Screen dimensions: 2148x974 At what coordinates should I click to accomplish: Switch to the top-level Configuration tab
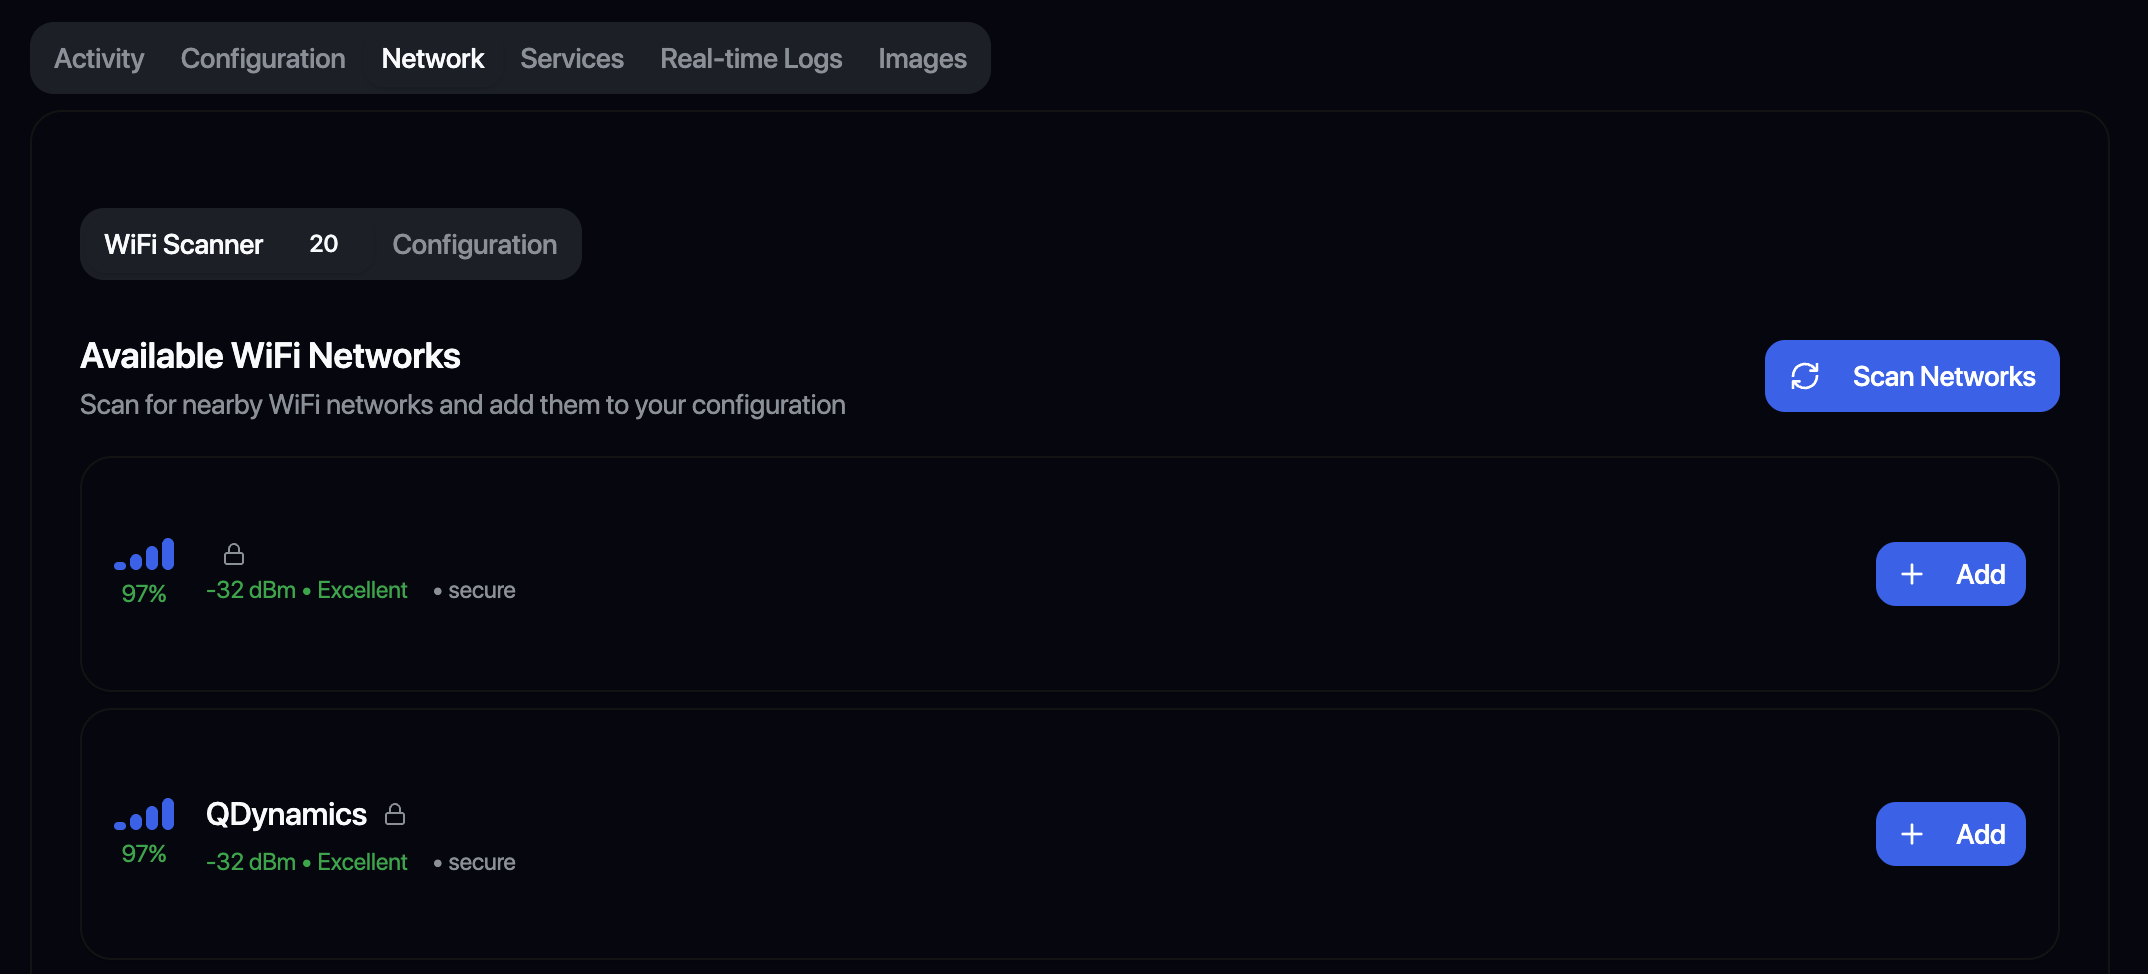point(263,59)
